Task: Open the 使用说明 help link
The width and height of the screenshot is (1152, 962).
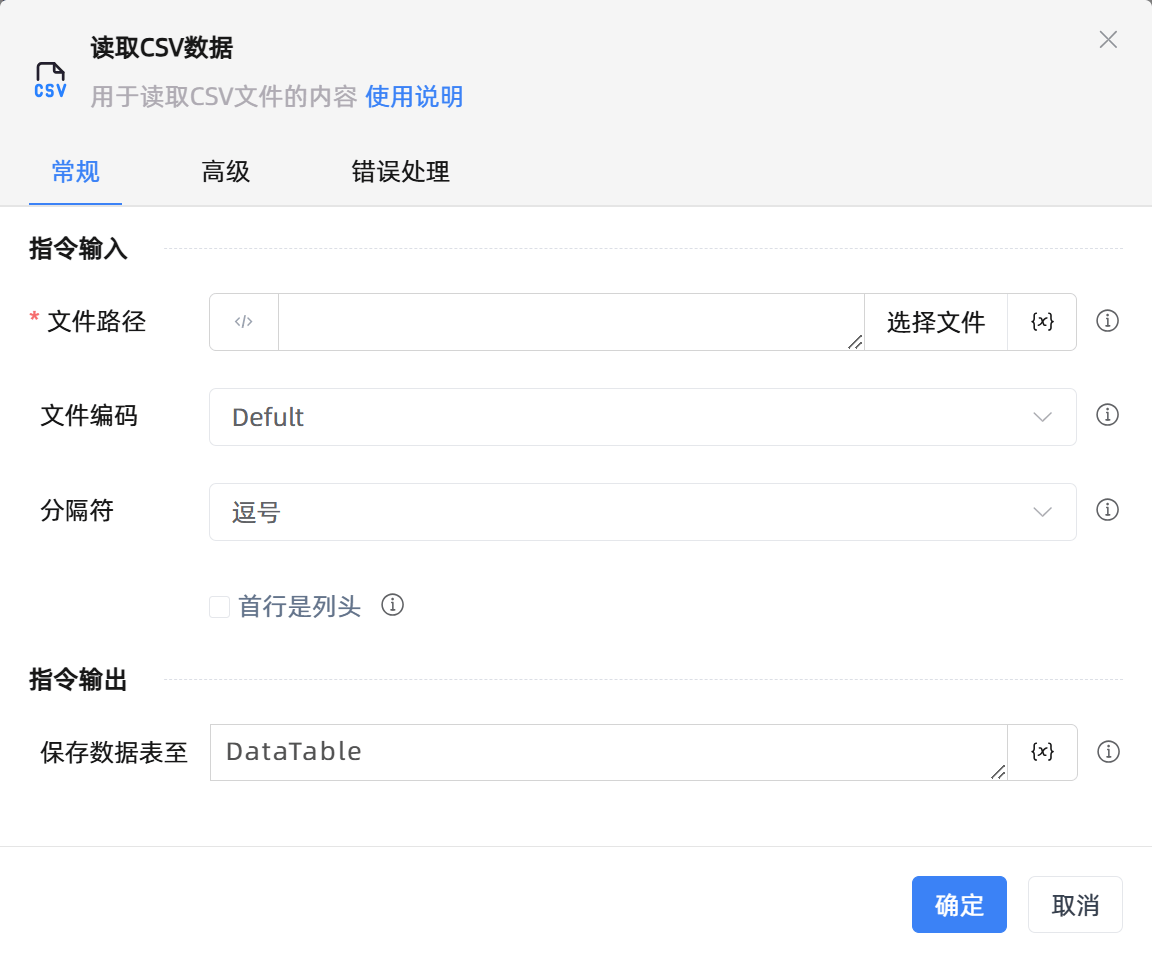Action: 414,97
